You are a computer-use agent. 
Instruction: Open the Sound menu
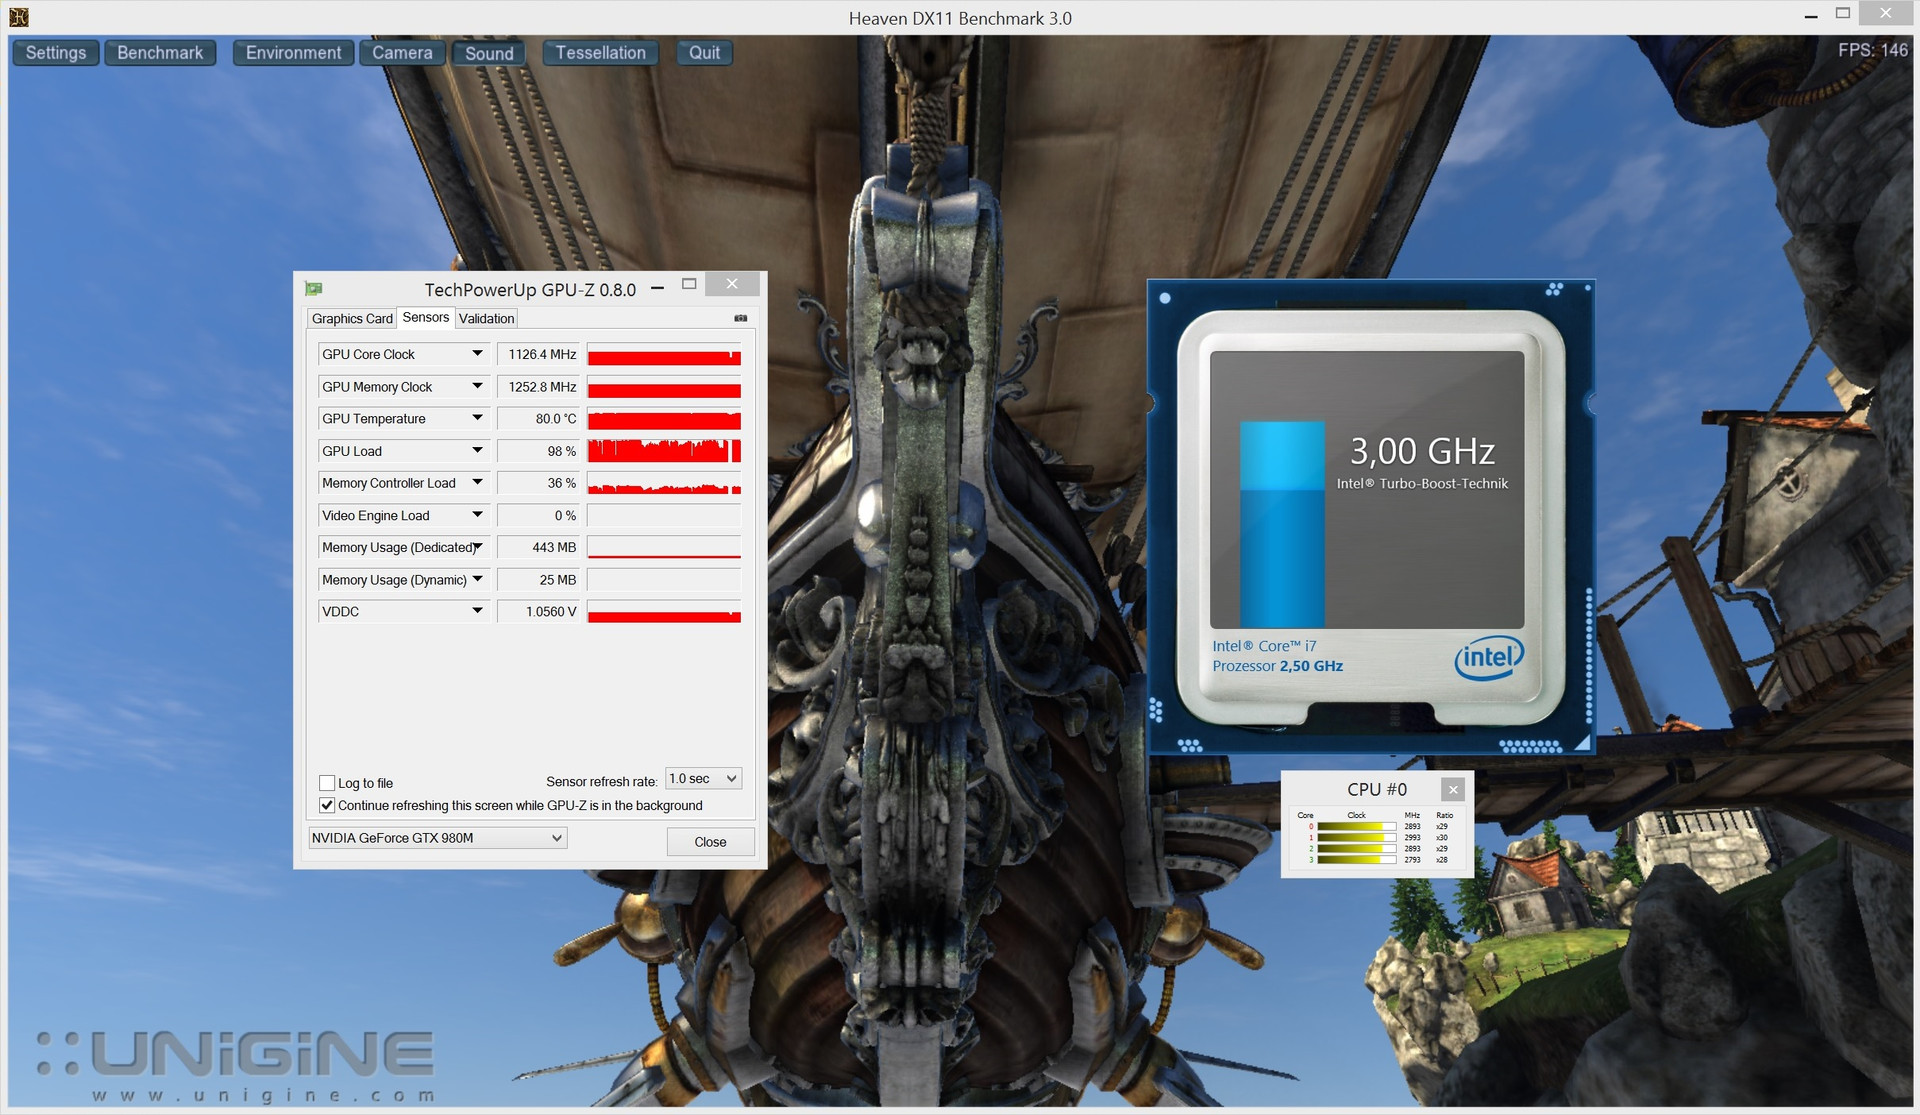tap(489, 53)
